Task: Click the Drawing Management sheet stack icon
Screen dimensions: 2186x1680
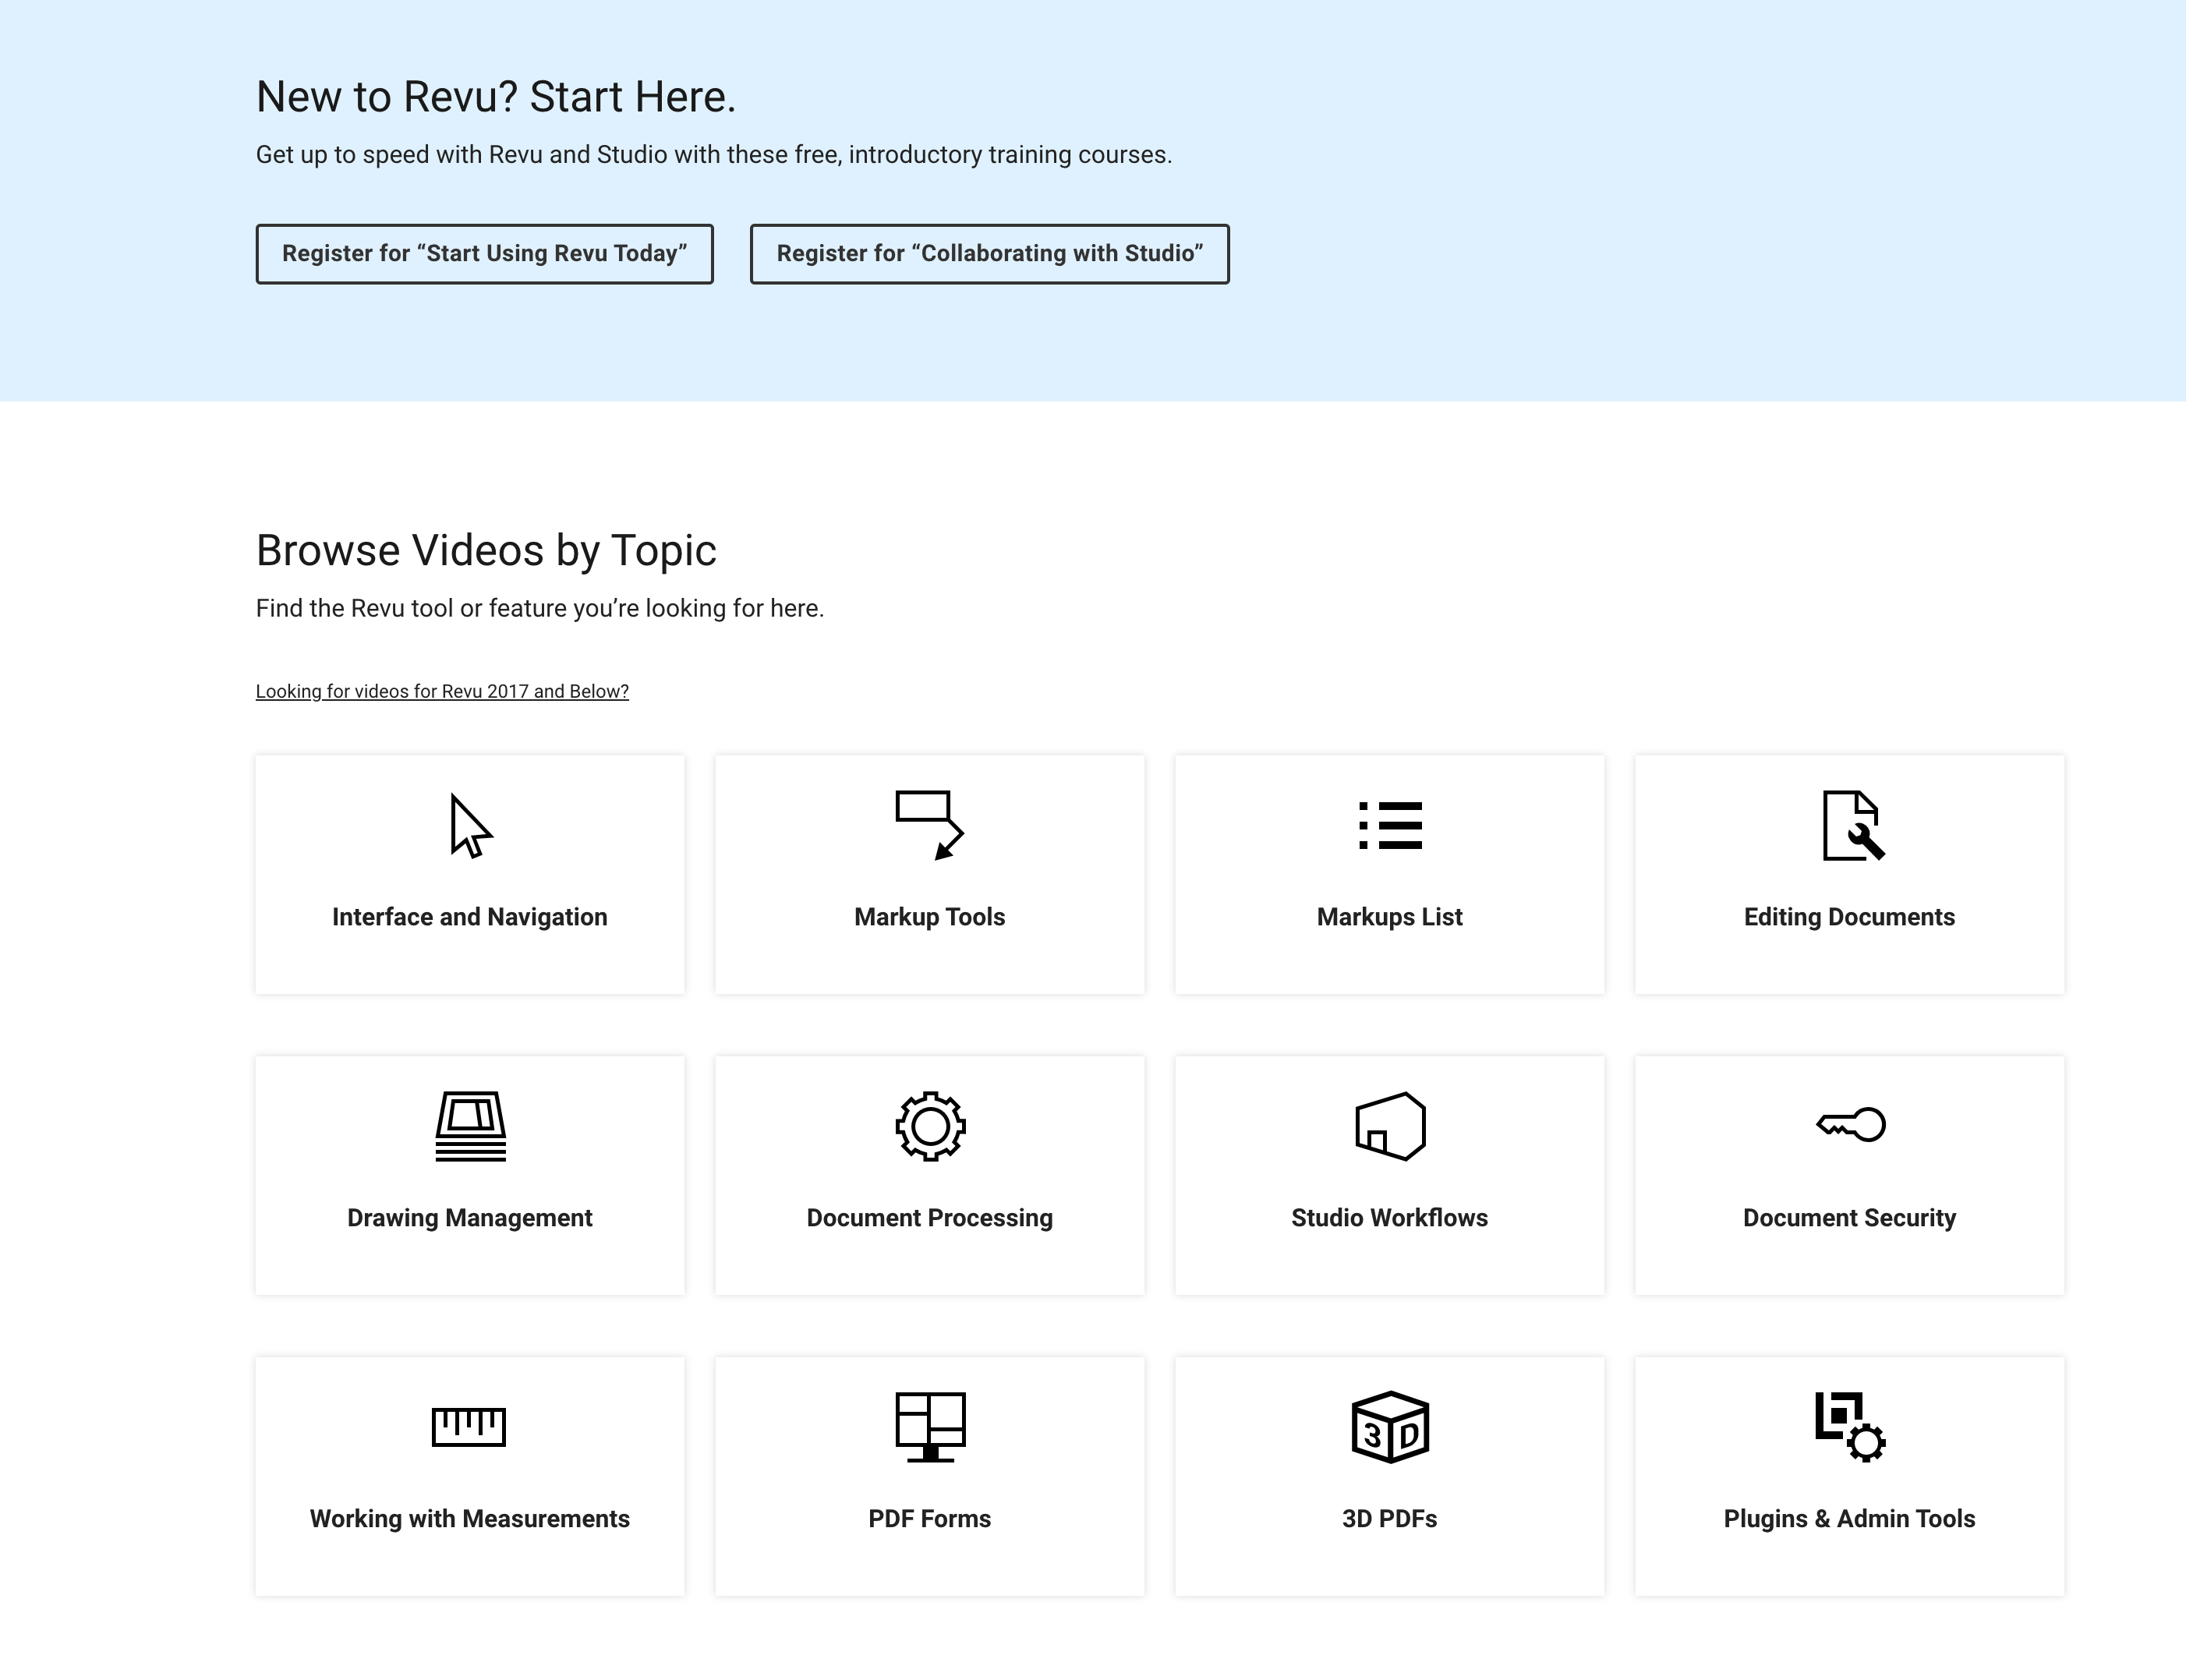Action: [x=470, y=1126]
